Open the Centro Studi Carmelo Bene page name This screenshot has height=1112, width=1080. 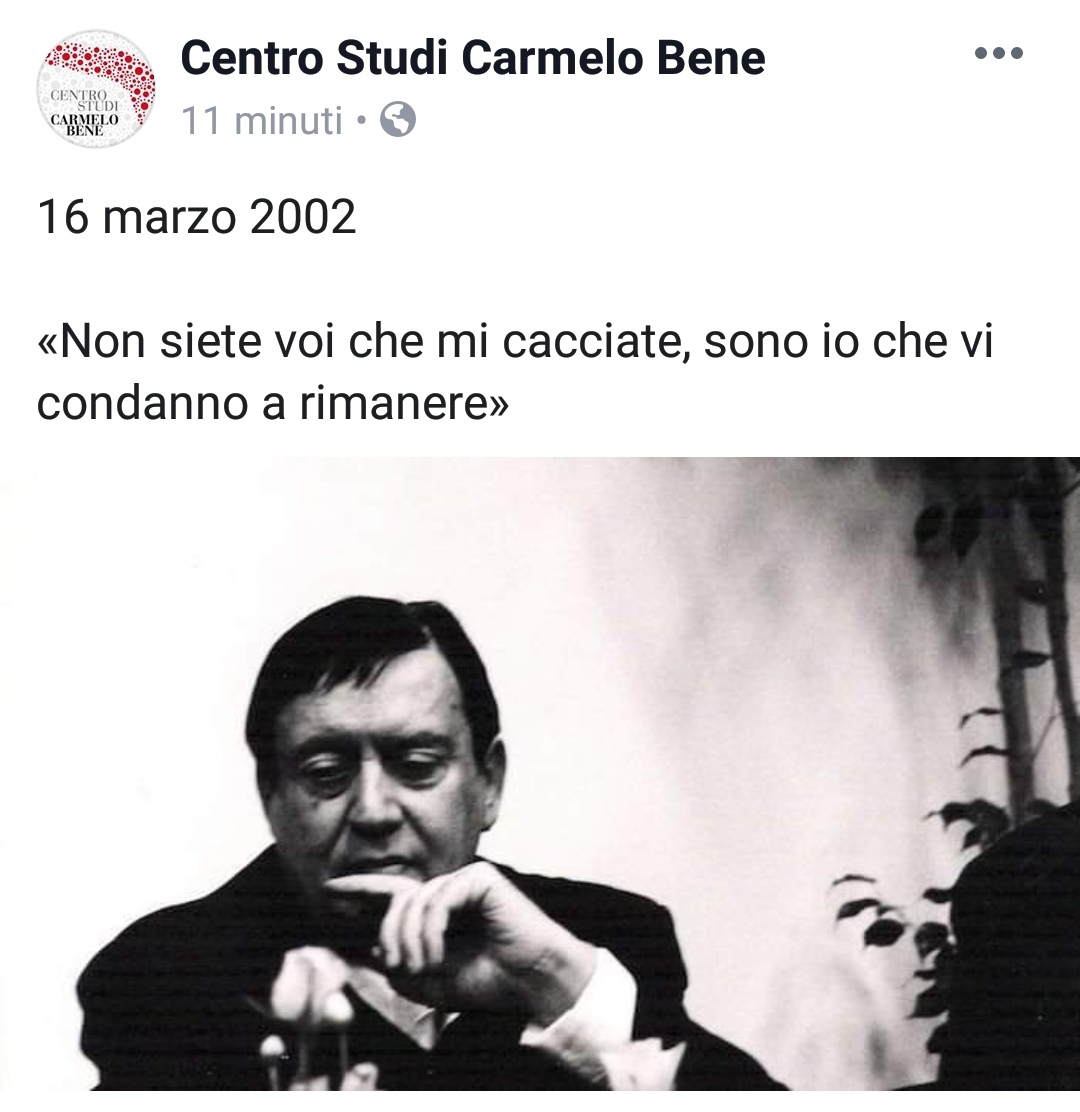473,57
